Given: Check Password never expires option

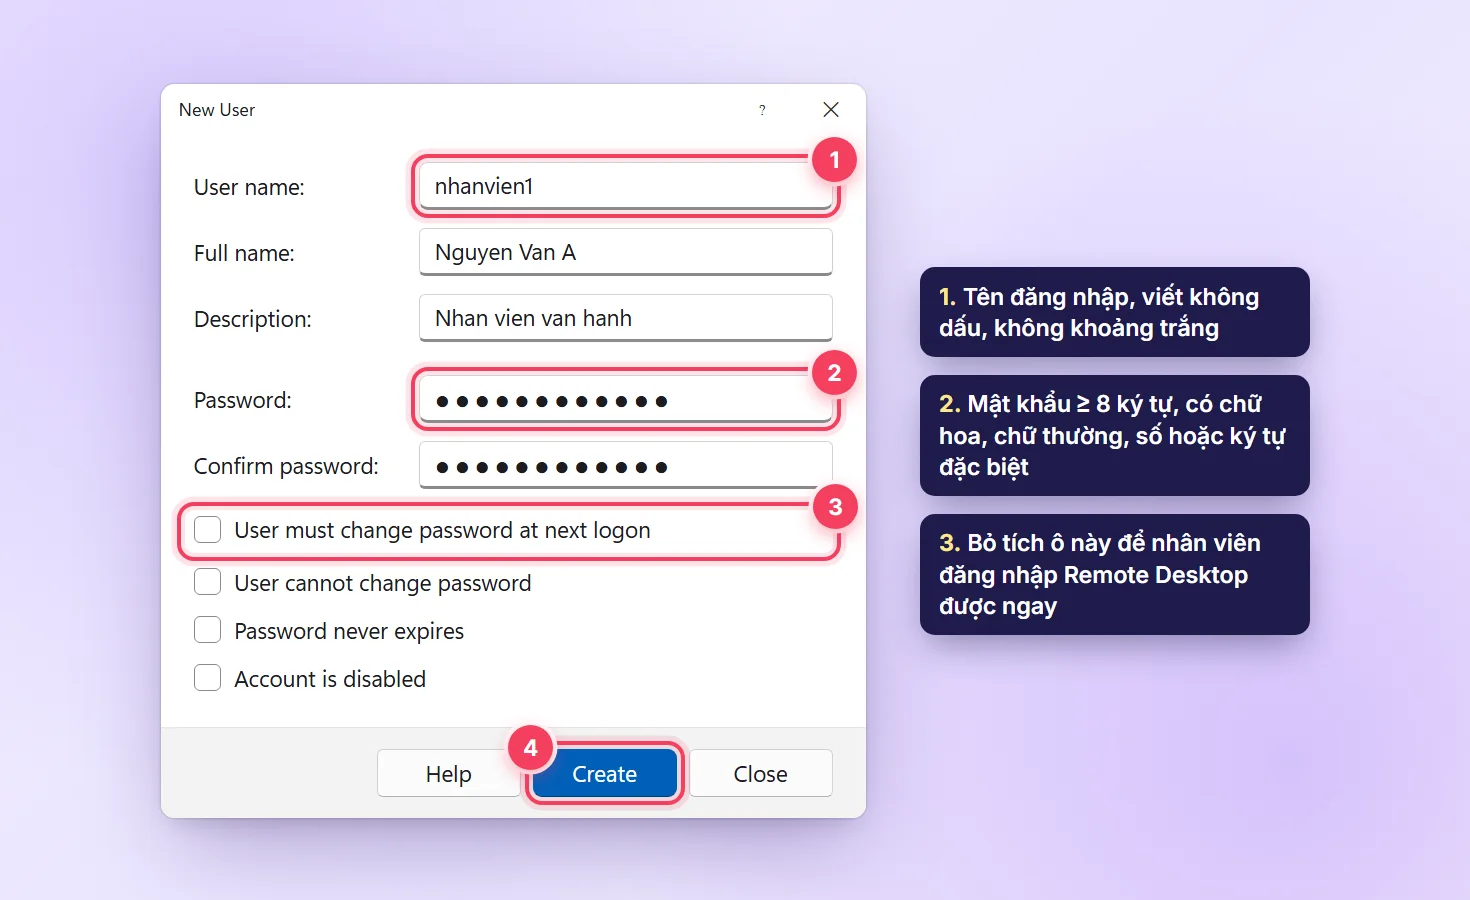Looking at the screenshot, I should click(x=207, y=630).
